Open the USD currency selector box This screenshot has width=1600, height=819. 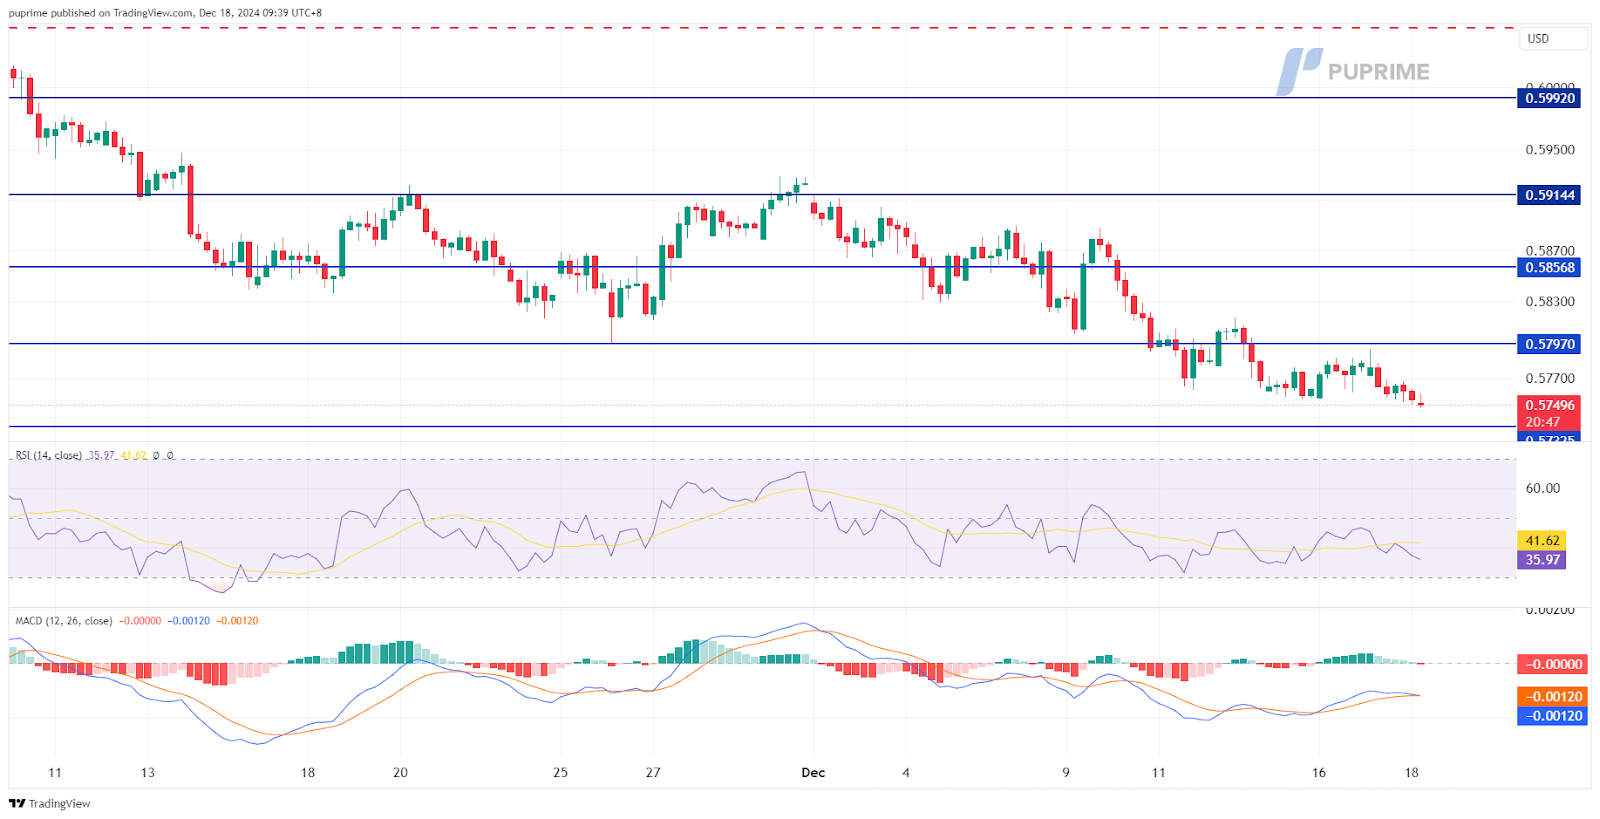(x=1552, y=39)
